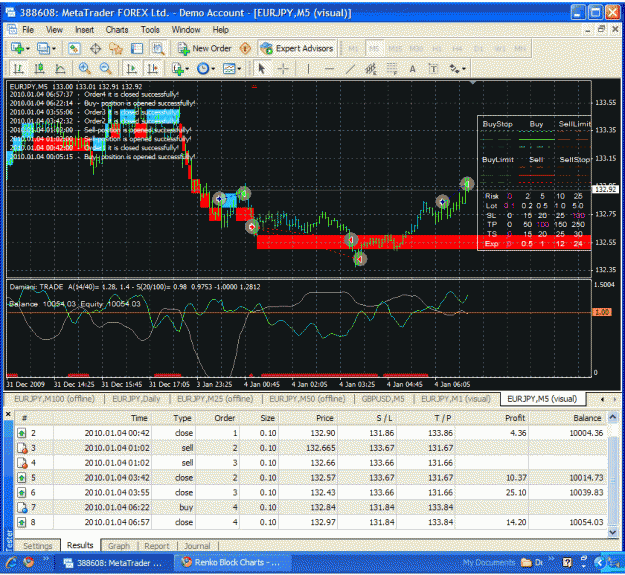Select the Horizontal Line drawing tool
The width and height of the screenshot is (625, 575).
329,69
